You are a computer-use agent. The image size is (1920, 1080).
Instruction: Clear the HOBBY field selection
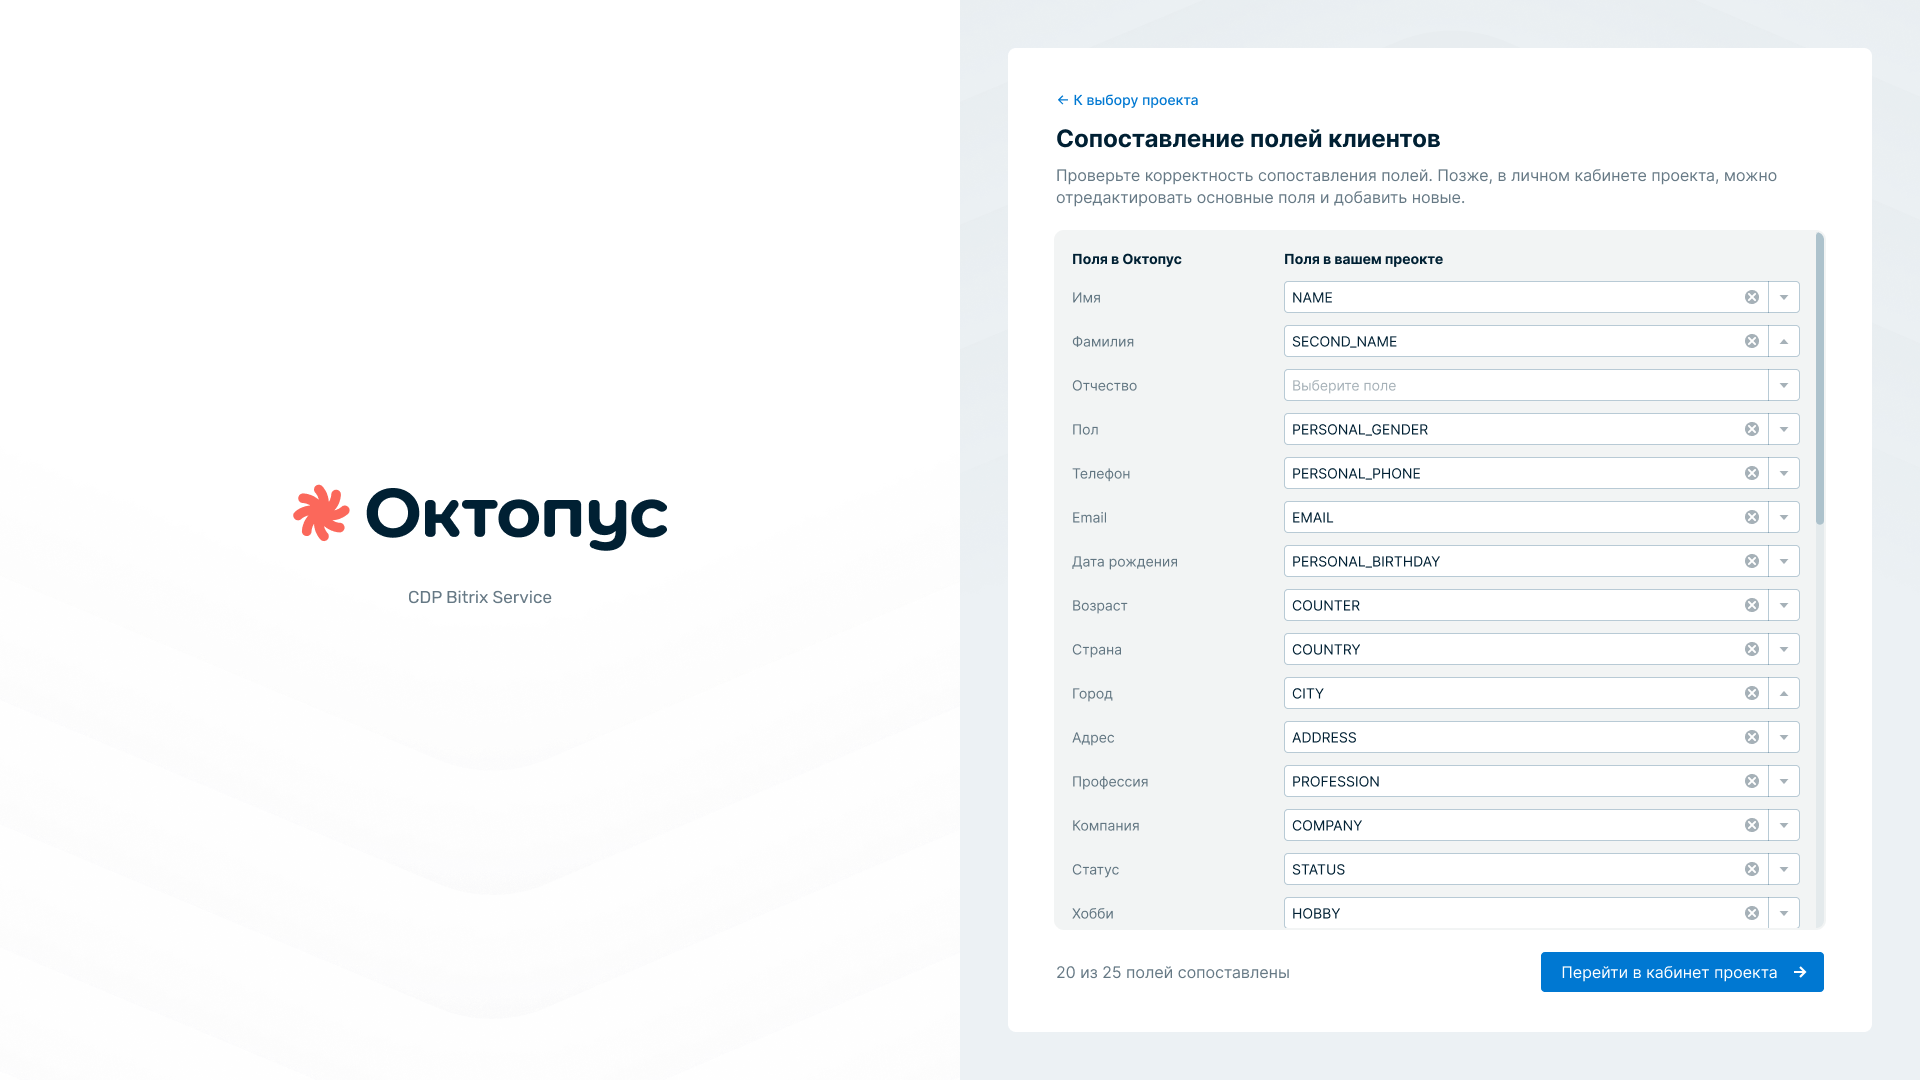coord(1752,913)
